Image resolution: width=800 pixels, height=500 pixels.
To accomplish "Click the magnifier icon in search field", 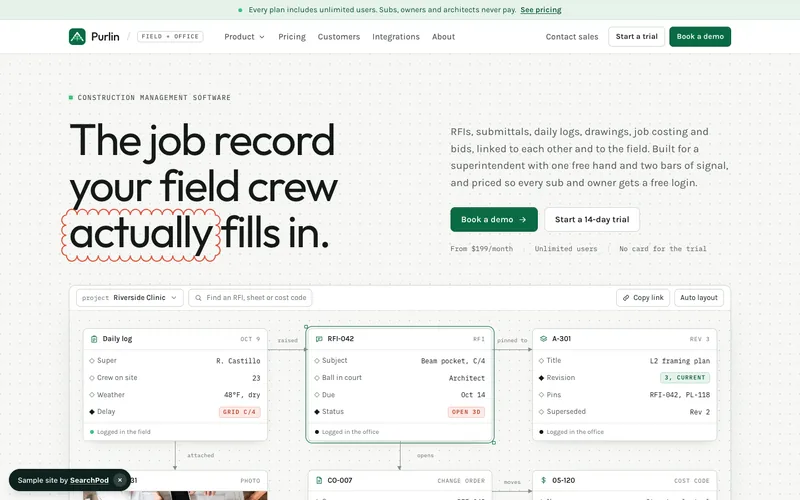I will 198,298.
